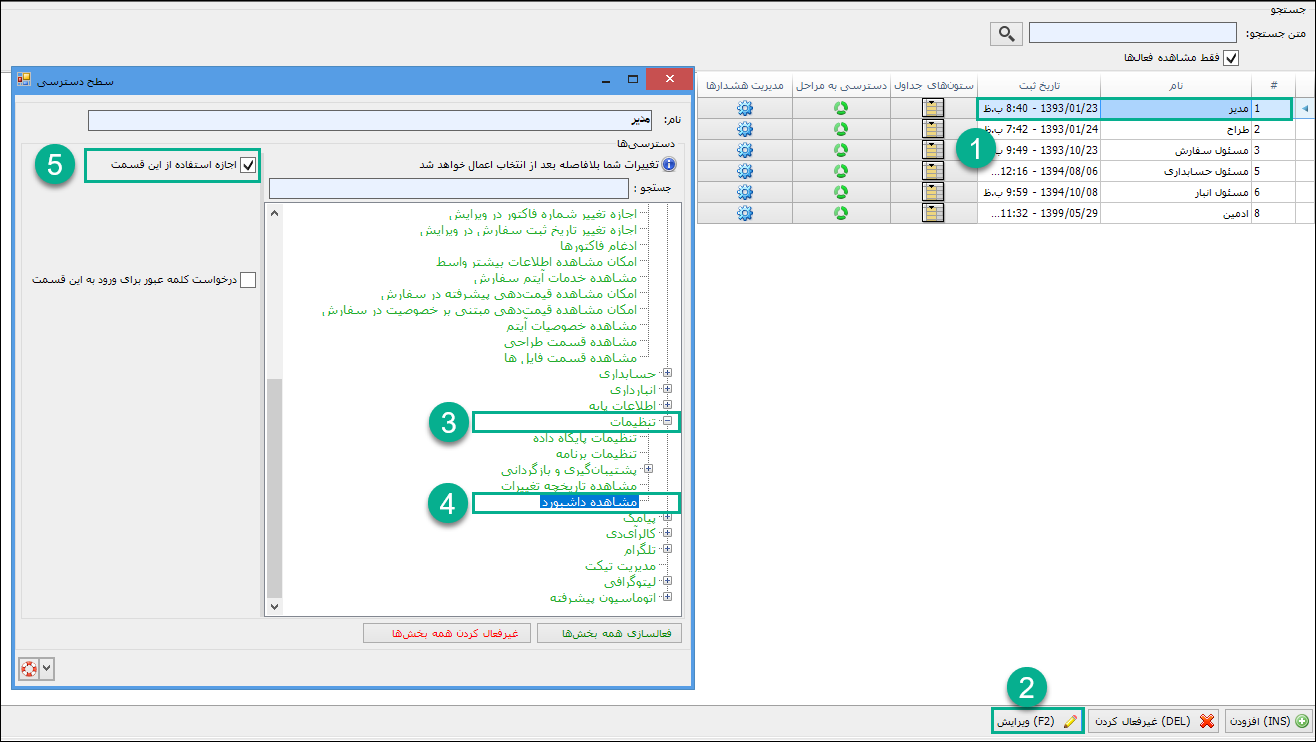1316x742 pixels.
Task: Select تنظیمات برنامه tree item
Action: (x=597, y=454)
